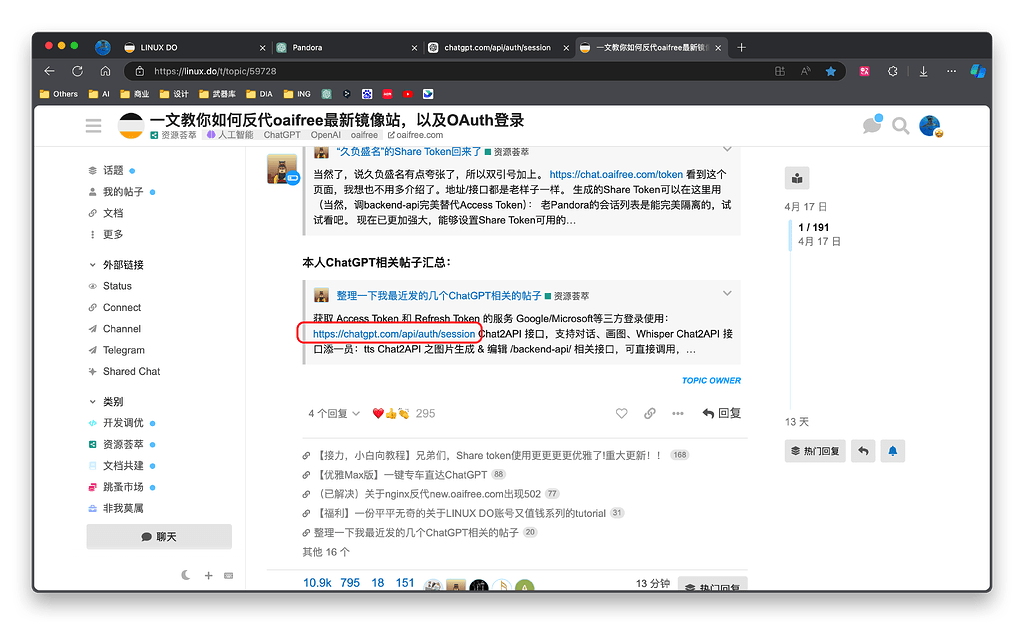This screenshot has width=1024, height=628.
Task: Click 回复 to reply to post
Action: click(x=721, y=413)
